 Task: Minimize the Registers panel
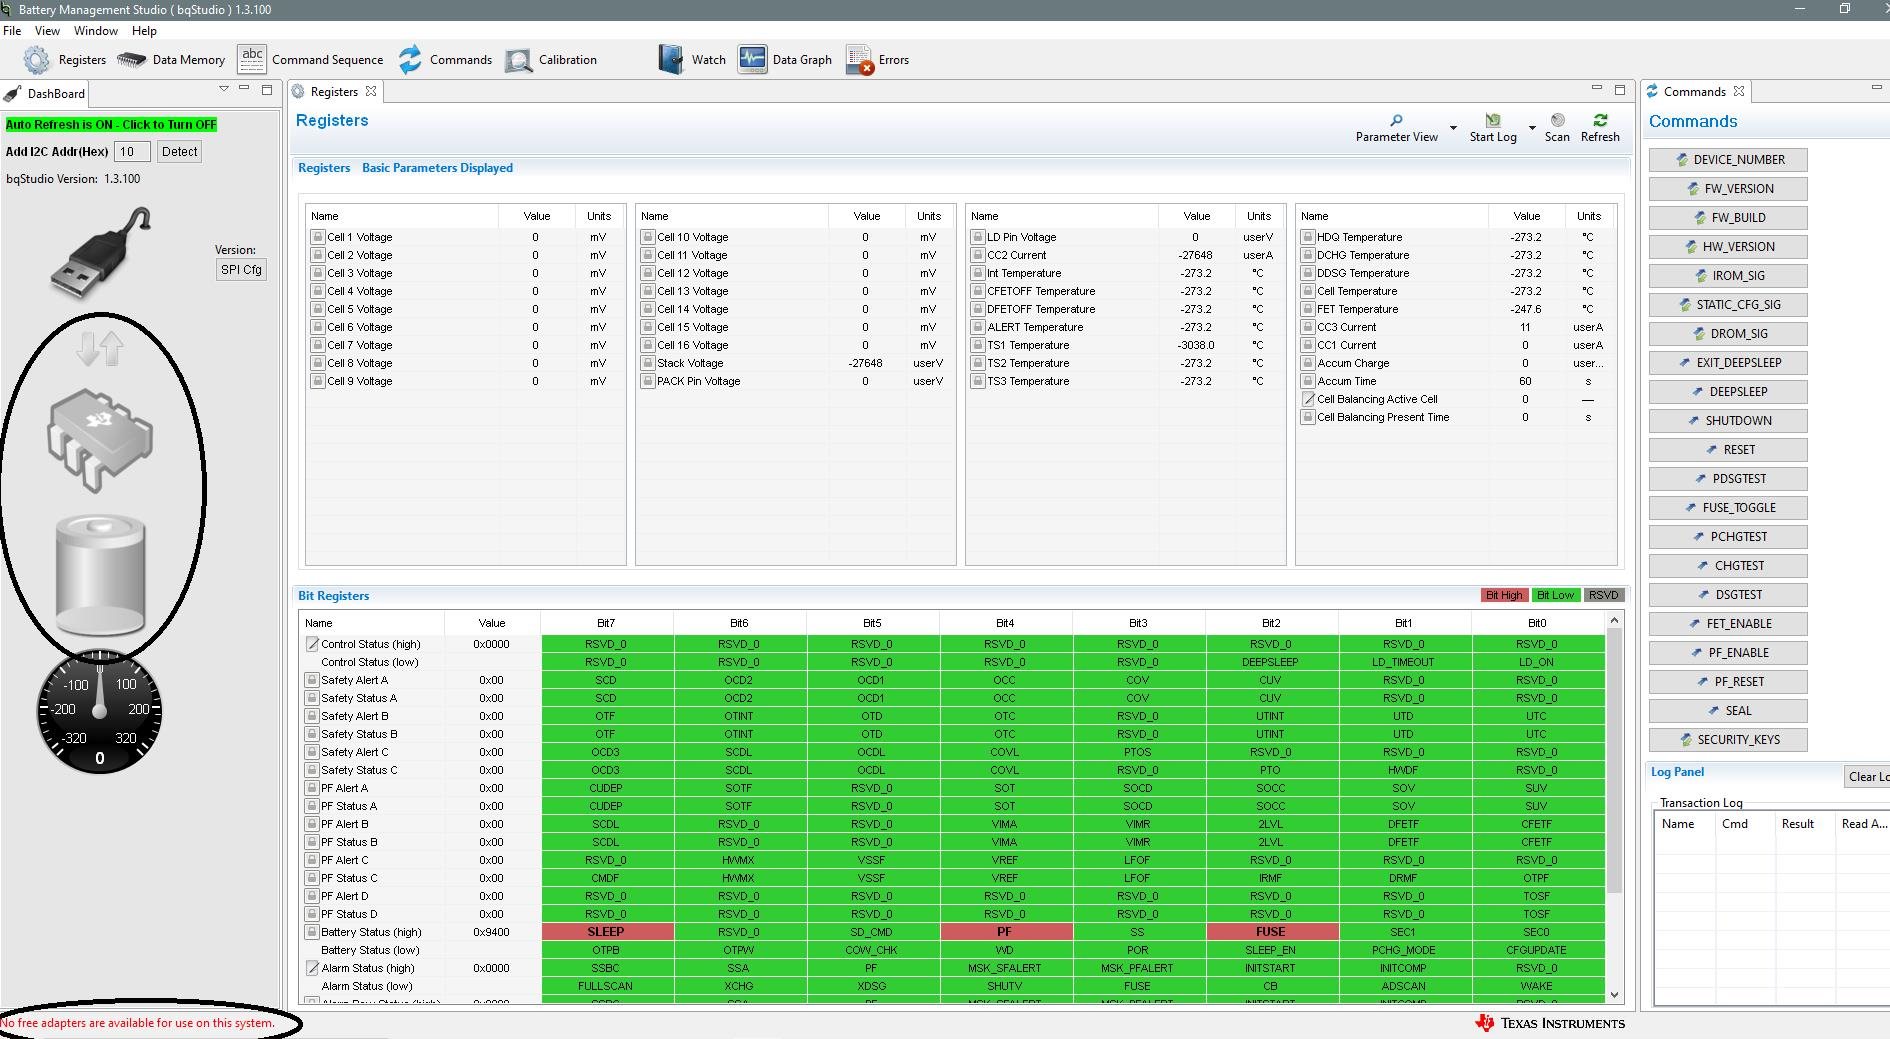pyautogui.click(x=1596, y=89)
